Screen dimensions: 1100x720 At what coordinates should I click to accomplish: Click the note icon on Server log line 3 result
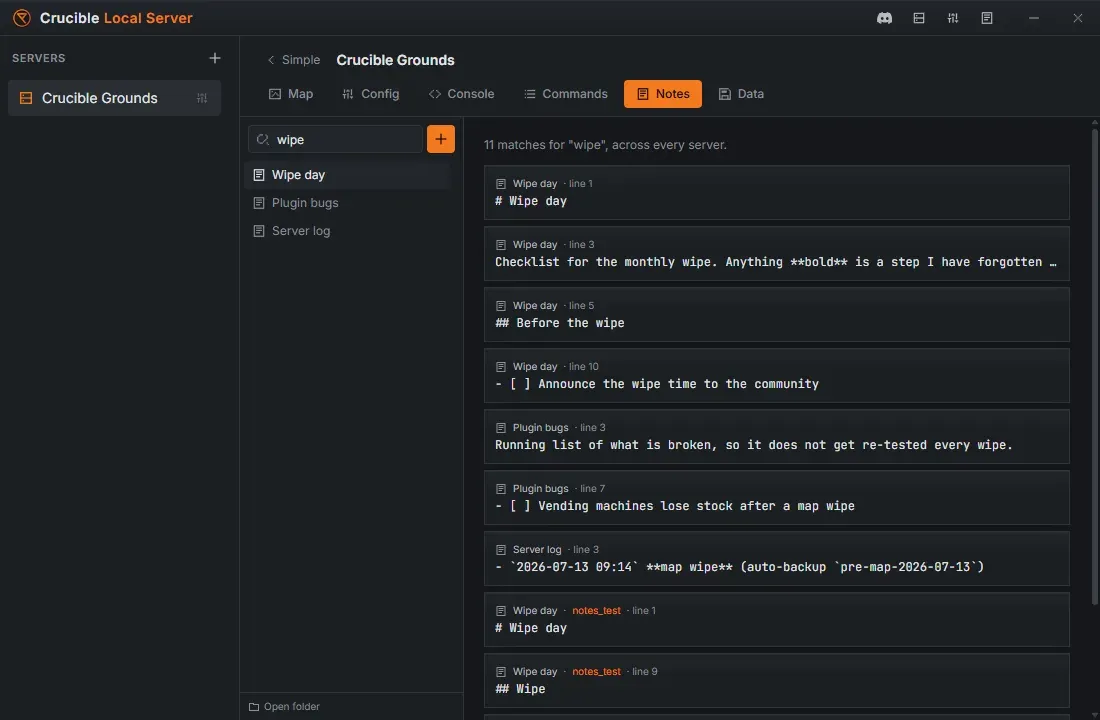501,550
